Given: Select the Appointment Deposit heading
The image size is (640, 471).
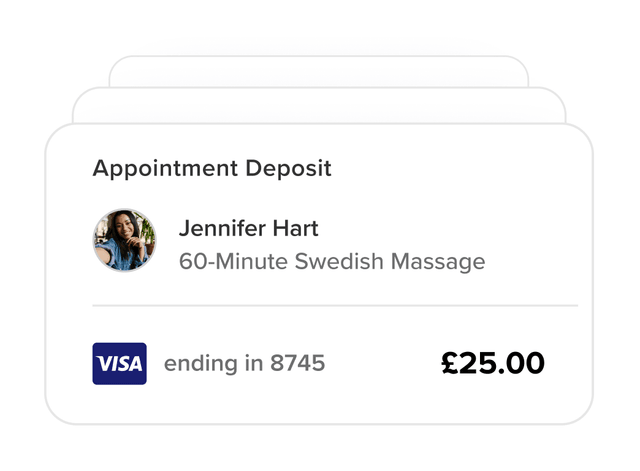Looking at the screenshot, I should pos(212,168).
